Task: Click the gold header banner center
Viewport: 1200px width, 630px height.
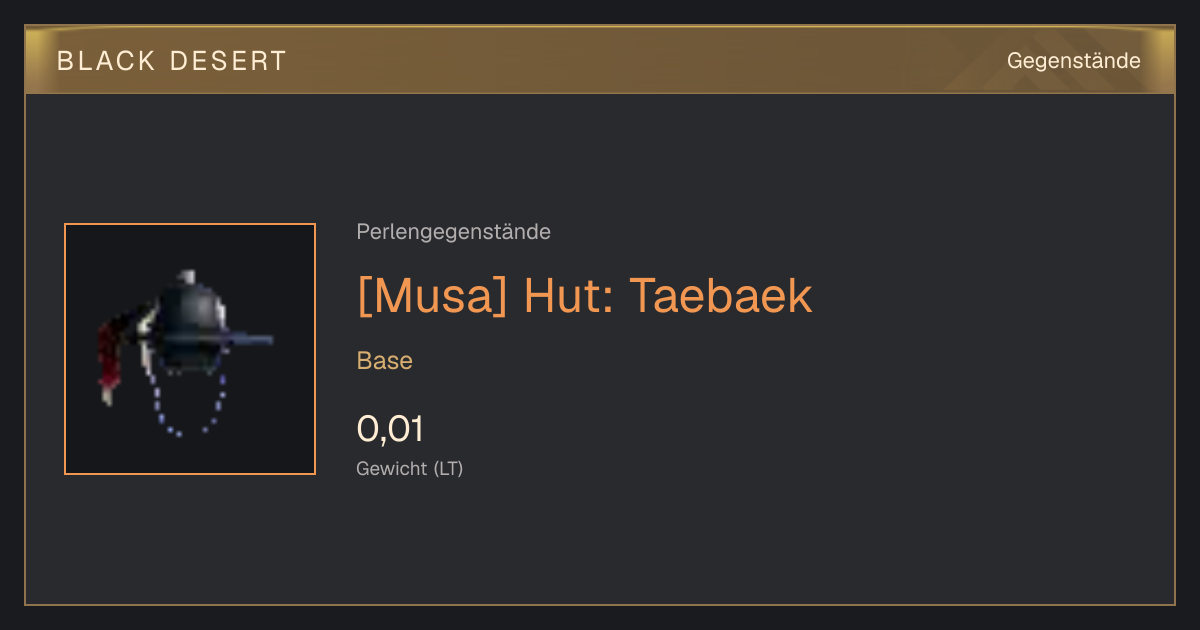Action: (x=600, y=60)
